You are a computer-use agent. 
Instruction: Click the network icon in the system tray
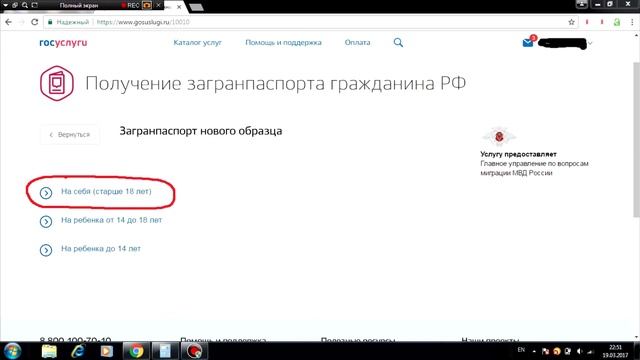590,351
